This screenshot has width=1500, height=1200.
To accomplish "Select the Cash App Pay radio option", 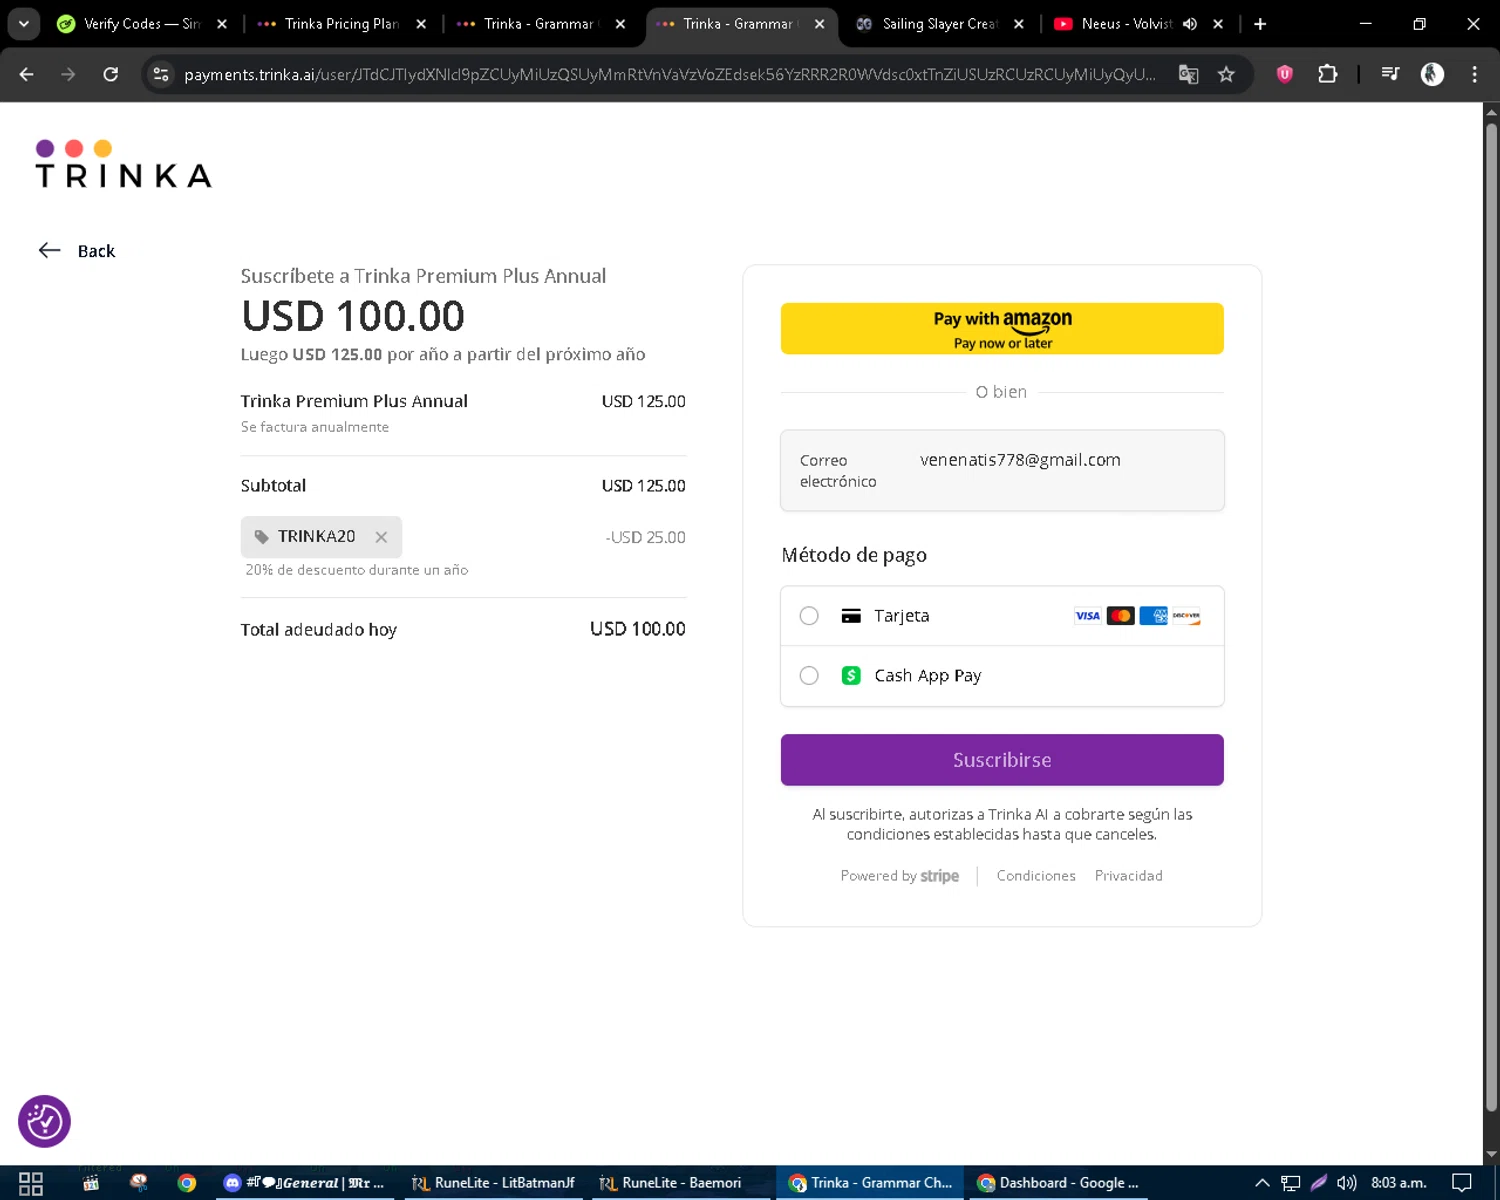I will [x=809, y=676].
